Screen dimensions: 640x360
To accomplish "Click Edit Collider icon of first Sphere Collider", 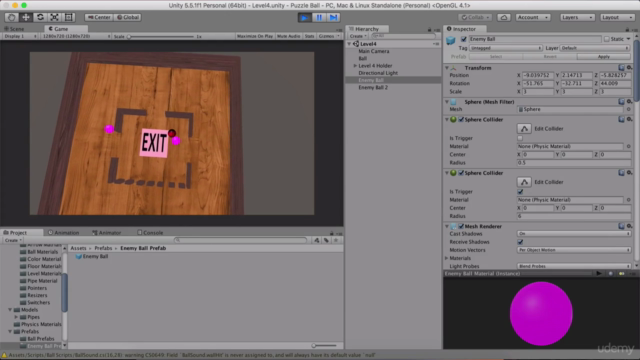I will 524,129.
